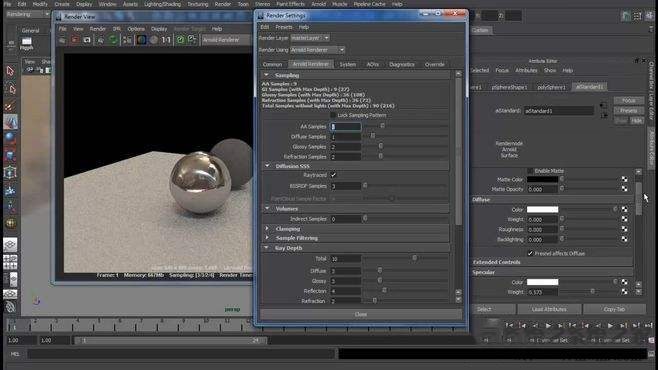
Task: Select the Scale tool cube icon
Action: [10, 156]
